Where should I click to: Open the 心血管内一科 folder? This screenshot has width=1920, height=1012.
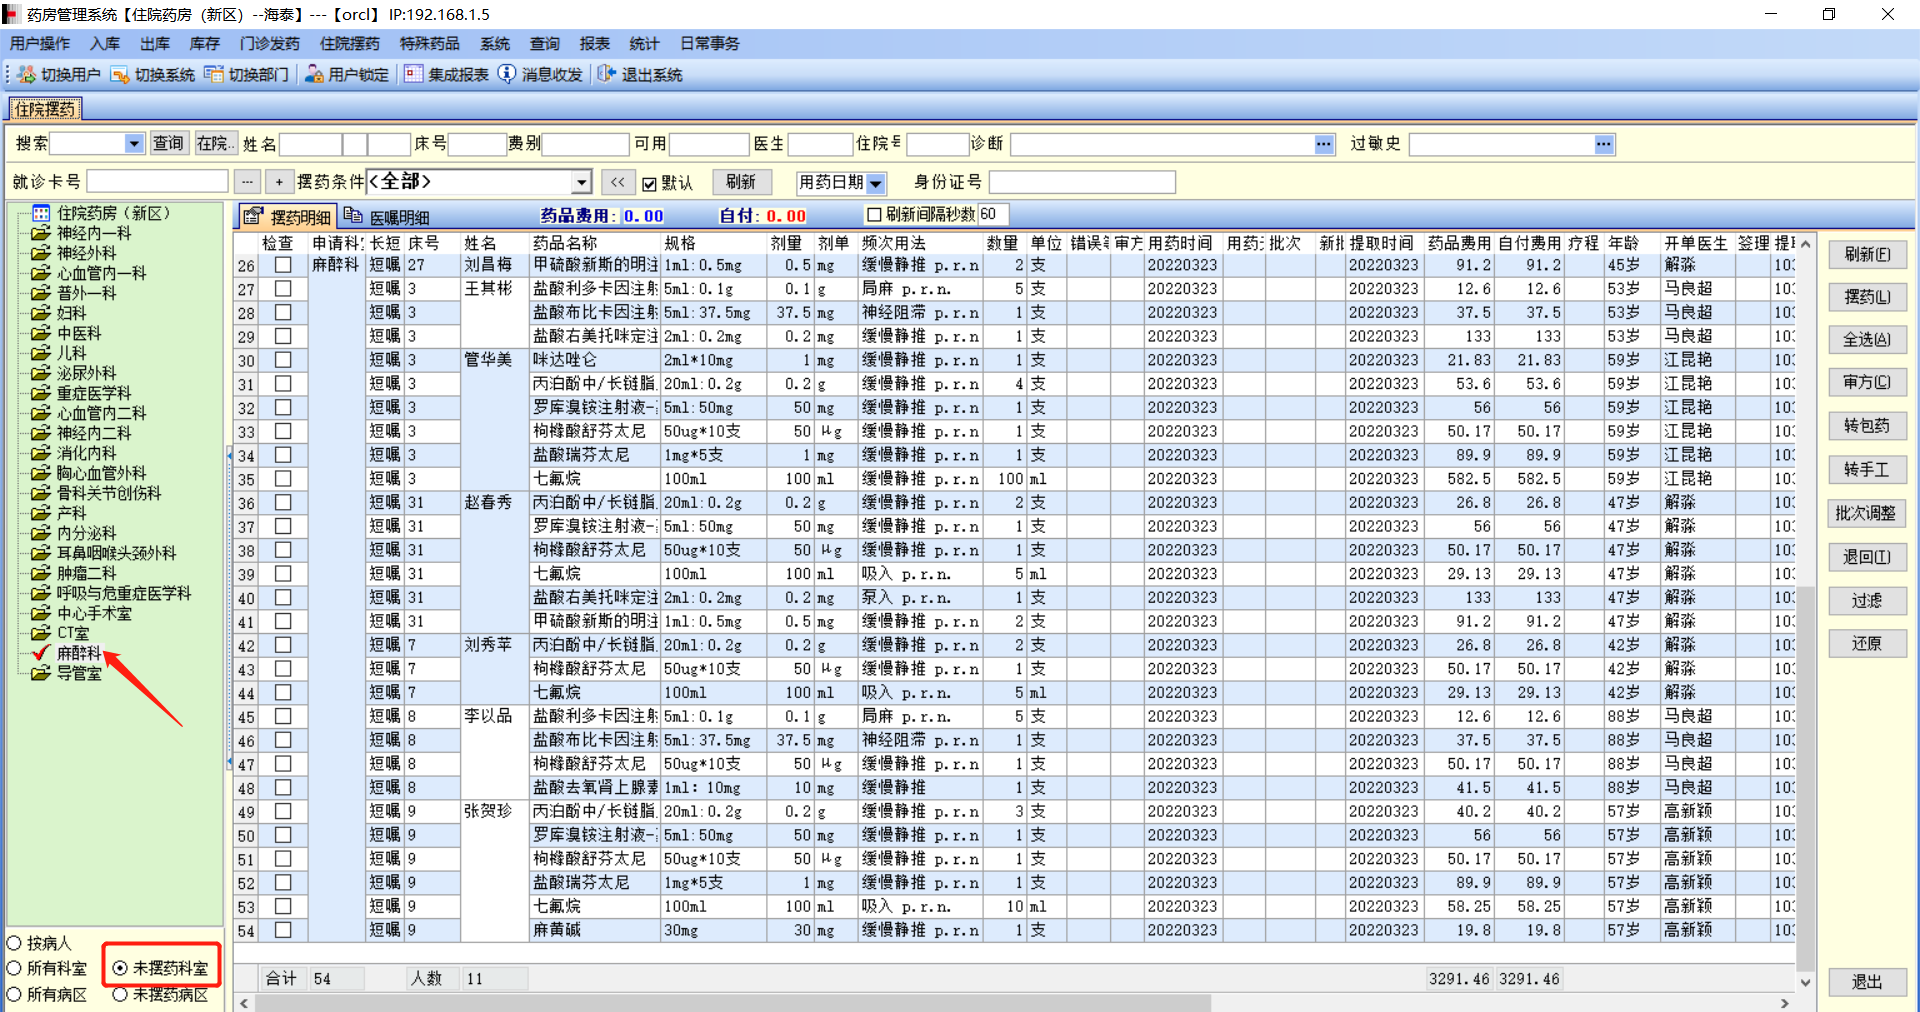click(41, 273)
